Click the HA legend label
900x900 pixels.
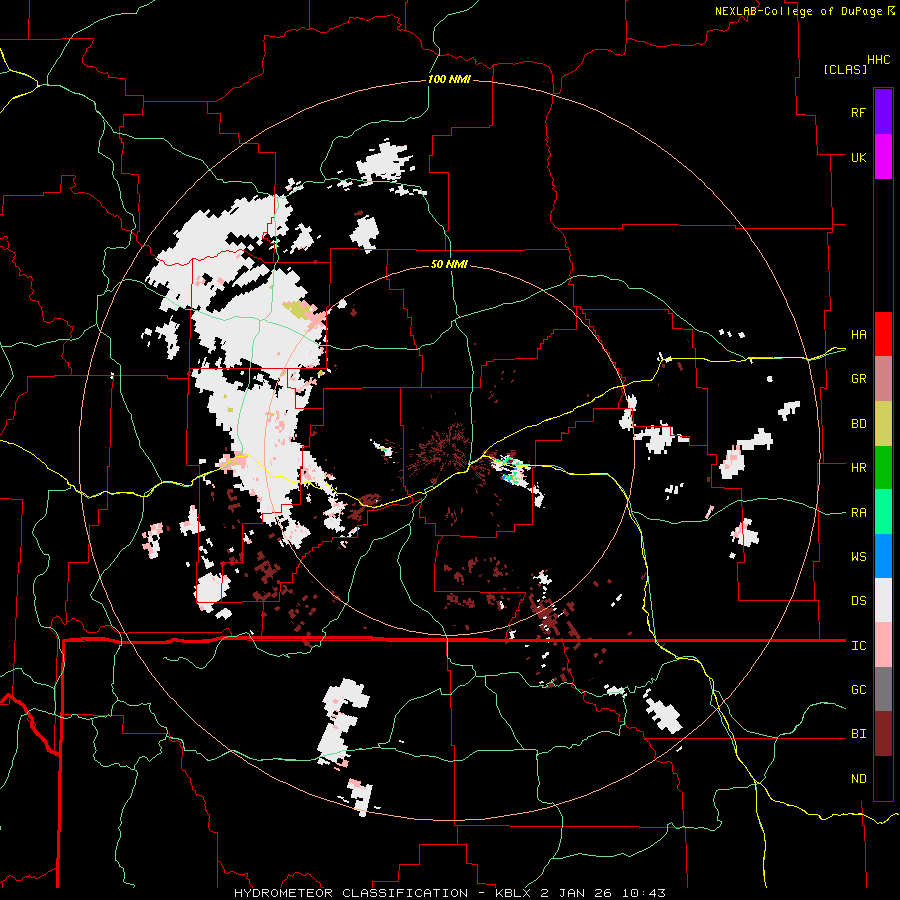tap(858, 335)
